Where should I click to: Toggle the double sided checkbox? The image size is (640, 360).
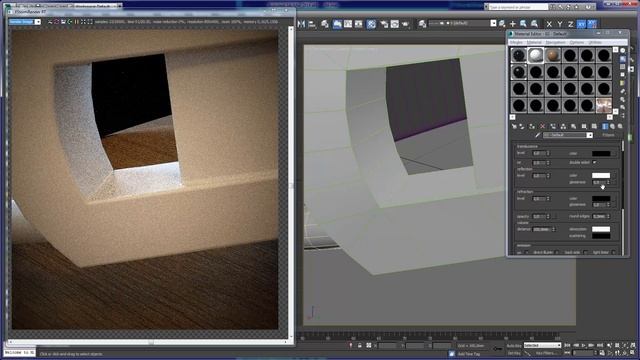[594, 162]
